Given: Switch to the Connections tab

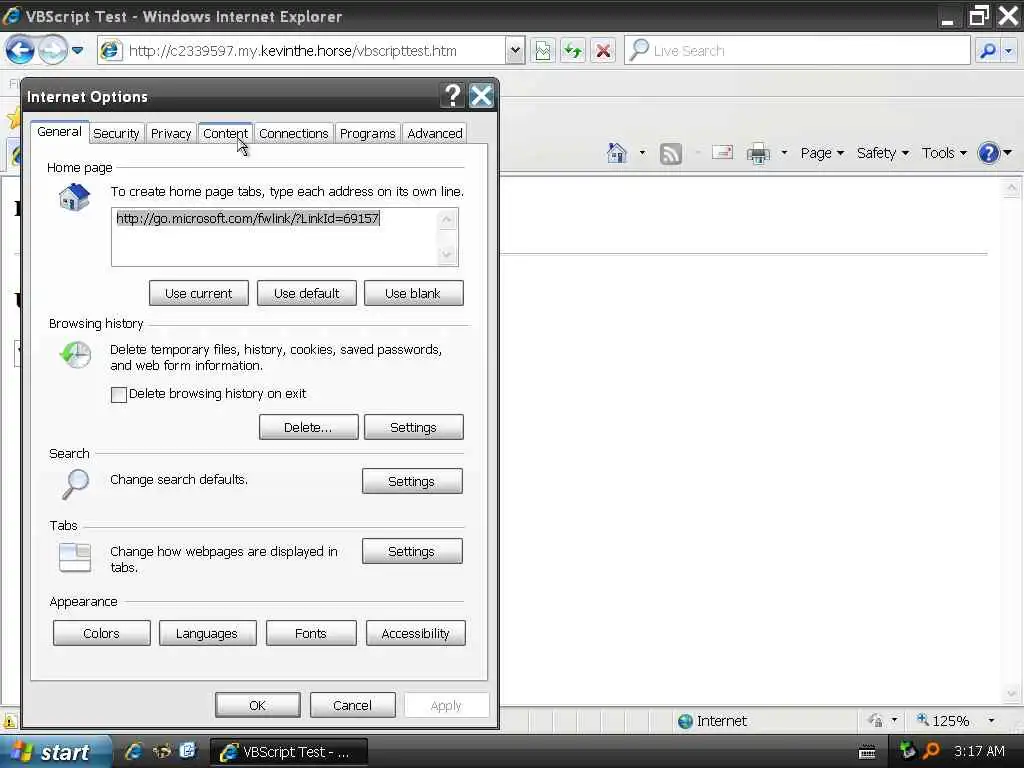Looking at the screenshot, I should tap(294, 133).
